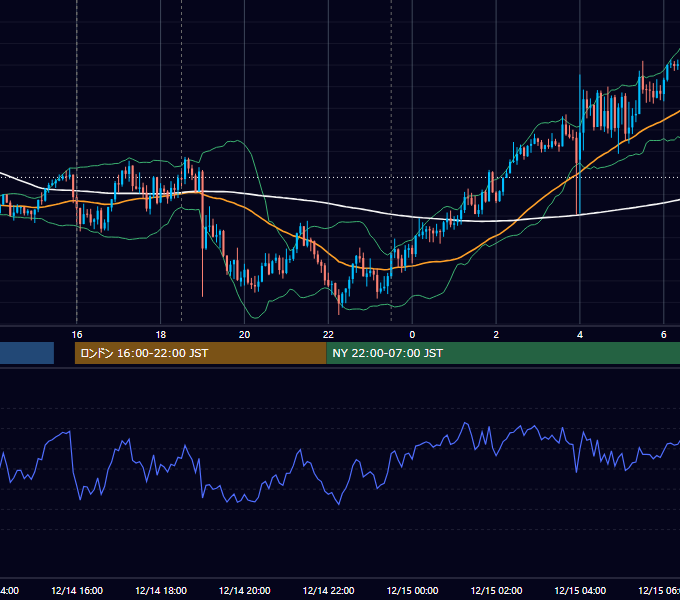Click the 18 hour label on the chart axis
Image resolution: width=680 pixels, height=600 pixels.
(160, 335)
